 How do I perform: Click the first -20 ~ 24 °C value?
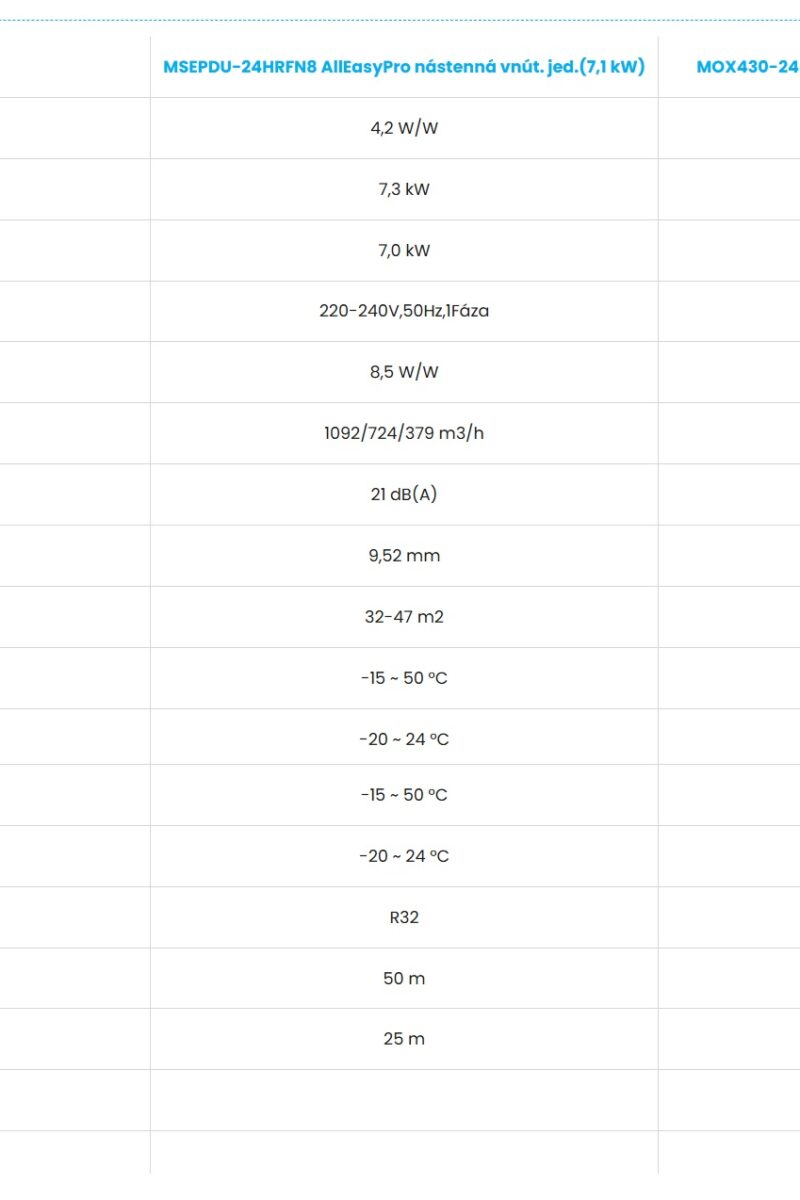coord(404,739)
